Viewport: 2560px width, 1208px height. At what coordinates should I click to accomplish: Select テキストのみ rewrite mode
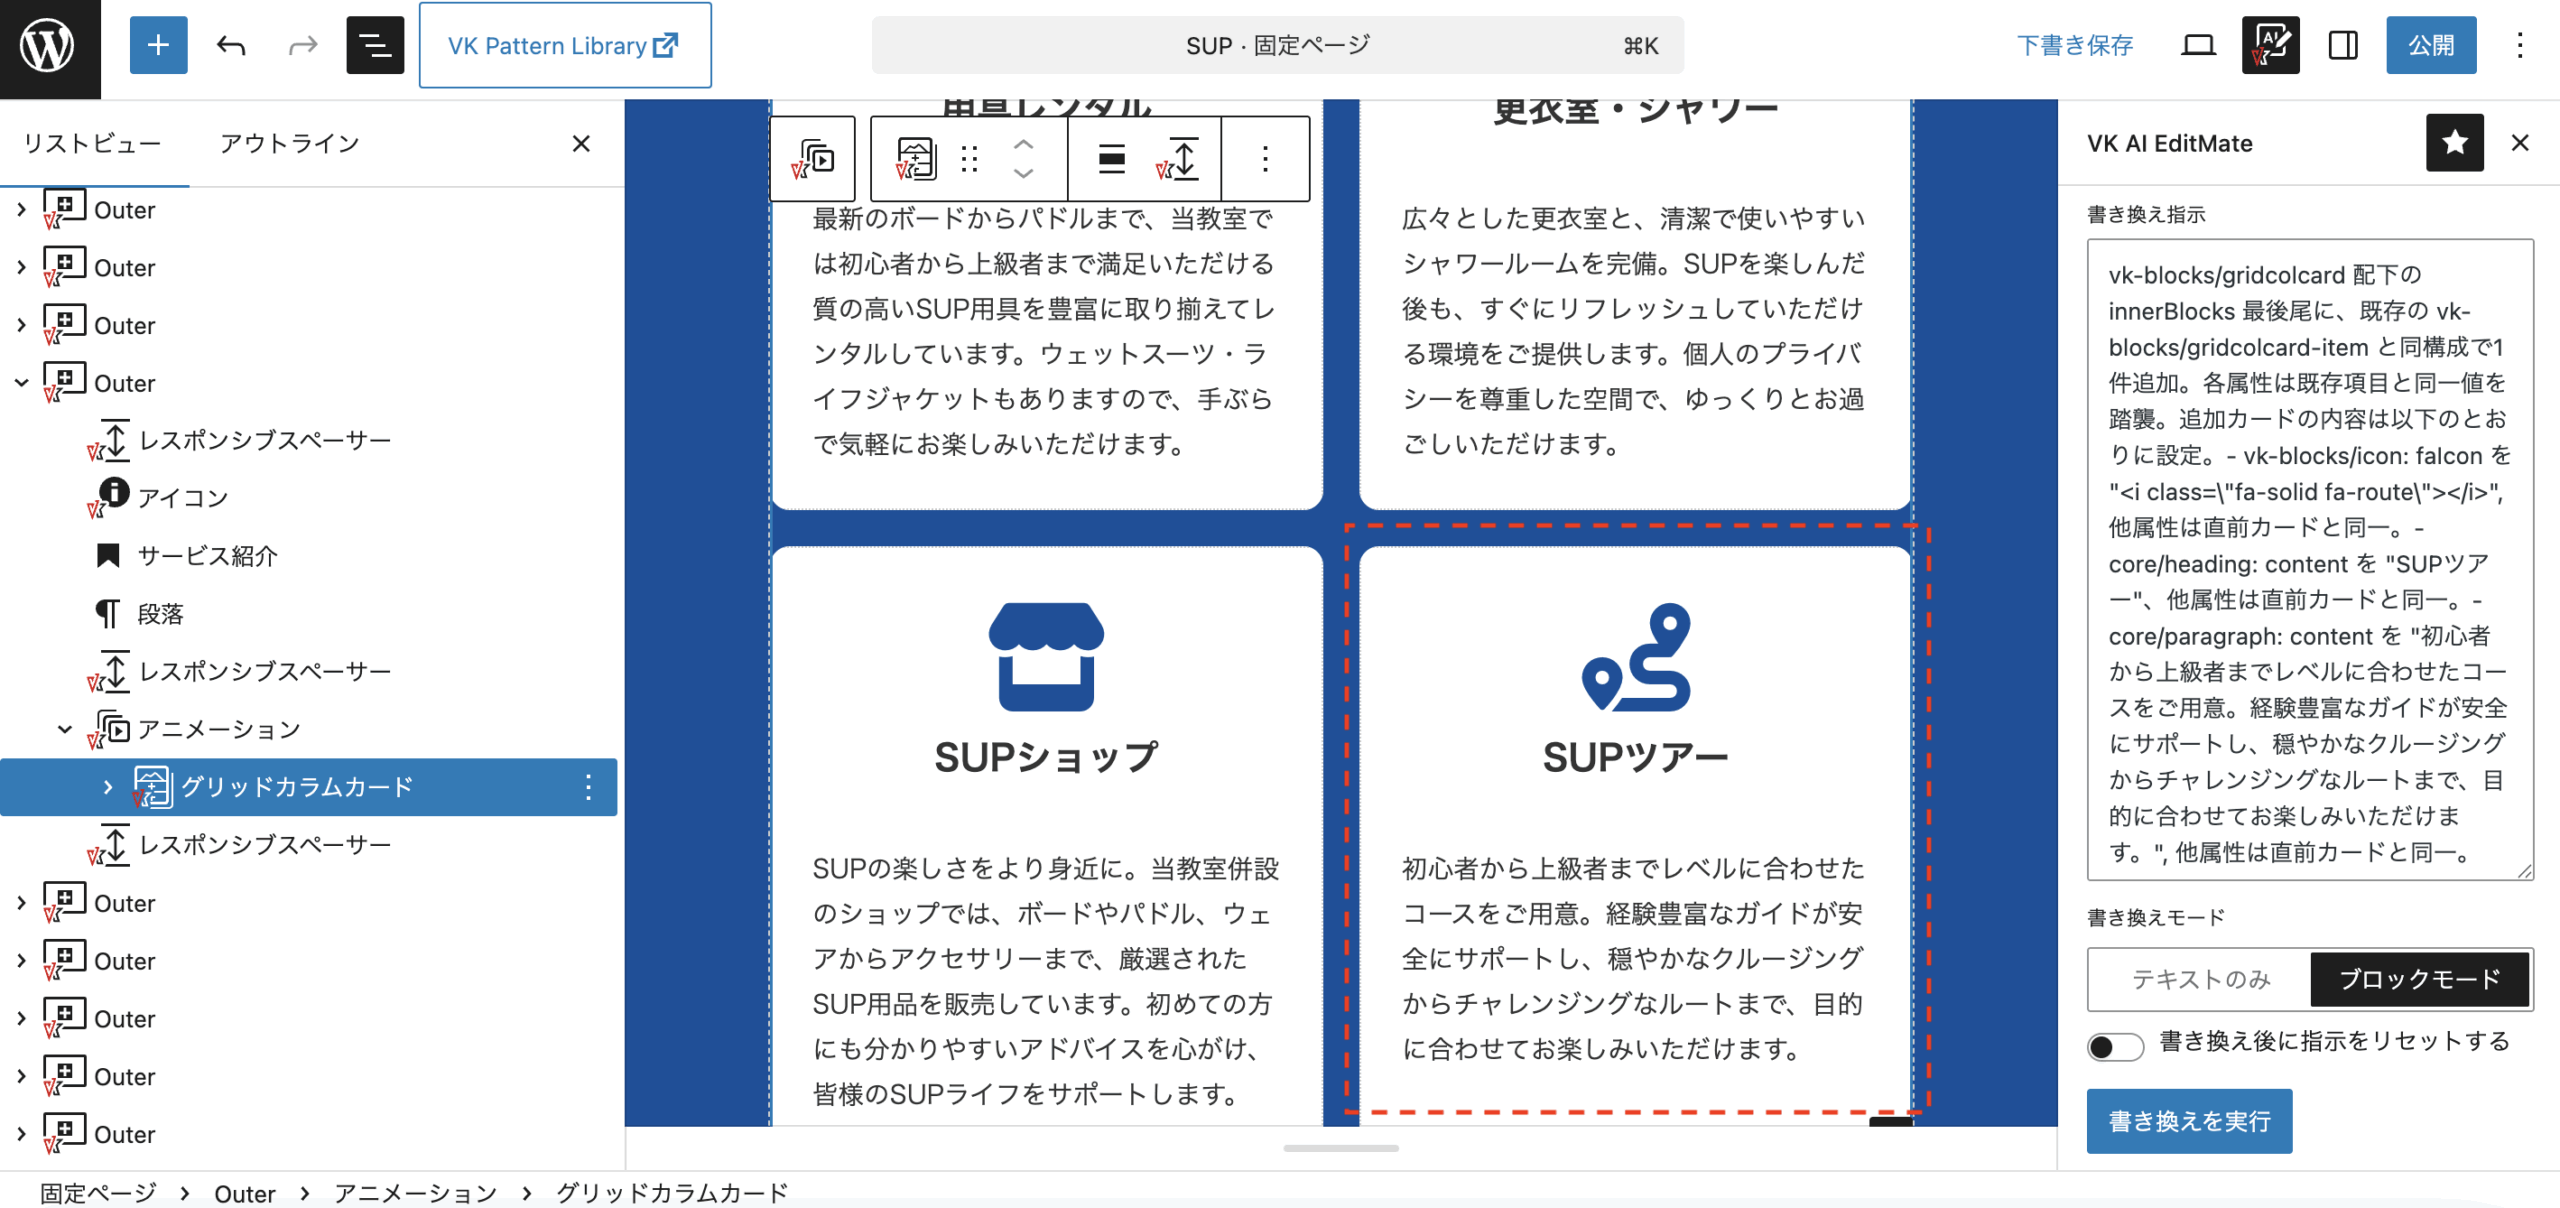pyautogui.click(x=2200, y=979)
